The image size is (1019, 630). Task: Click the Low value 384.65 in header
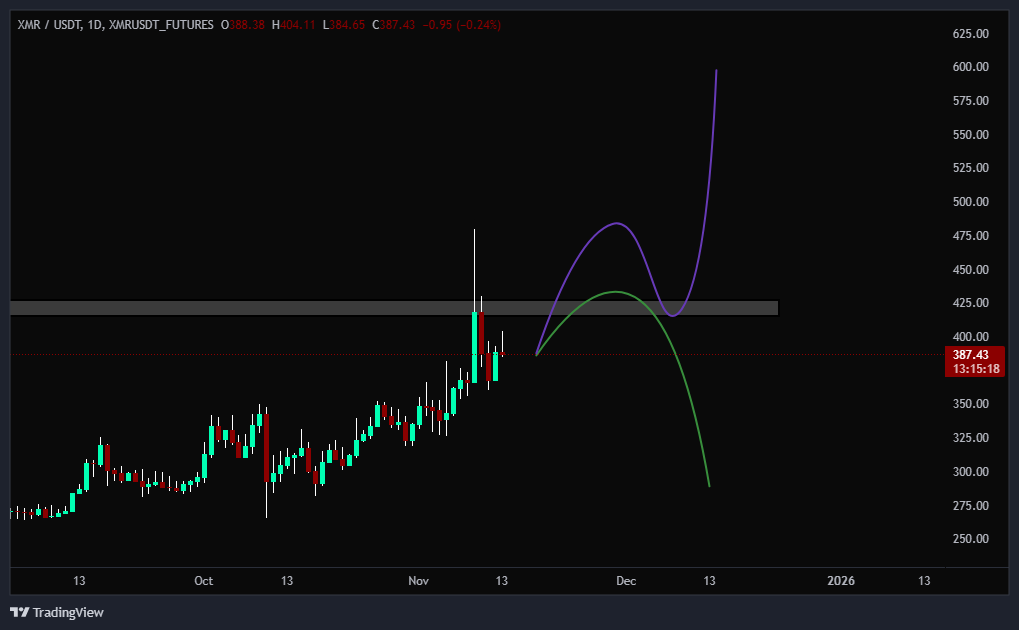(346, 25)
